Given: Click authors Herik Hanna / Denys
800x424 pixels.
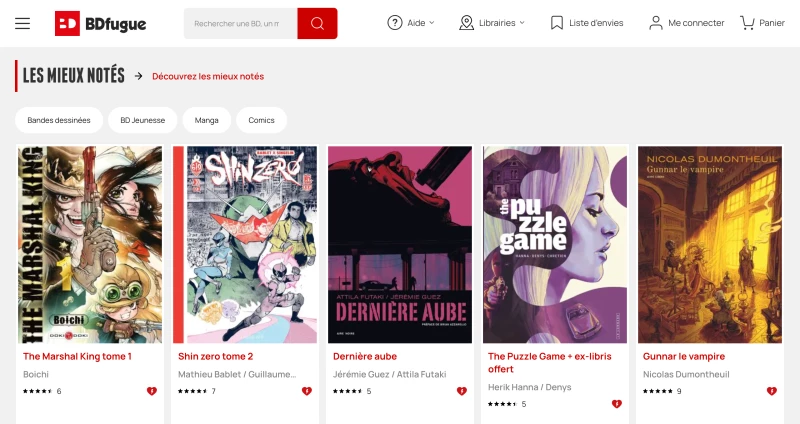Looking at the screenshot, I should tap(530, 387).
